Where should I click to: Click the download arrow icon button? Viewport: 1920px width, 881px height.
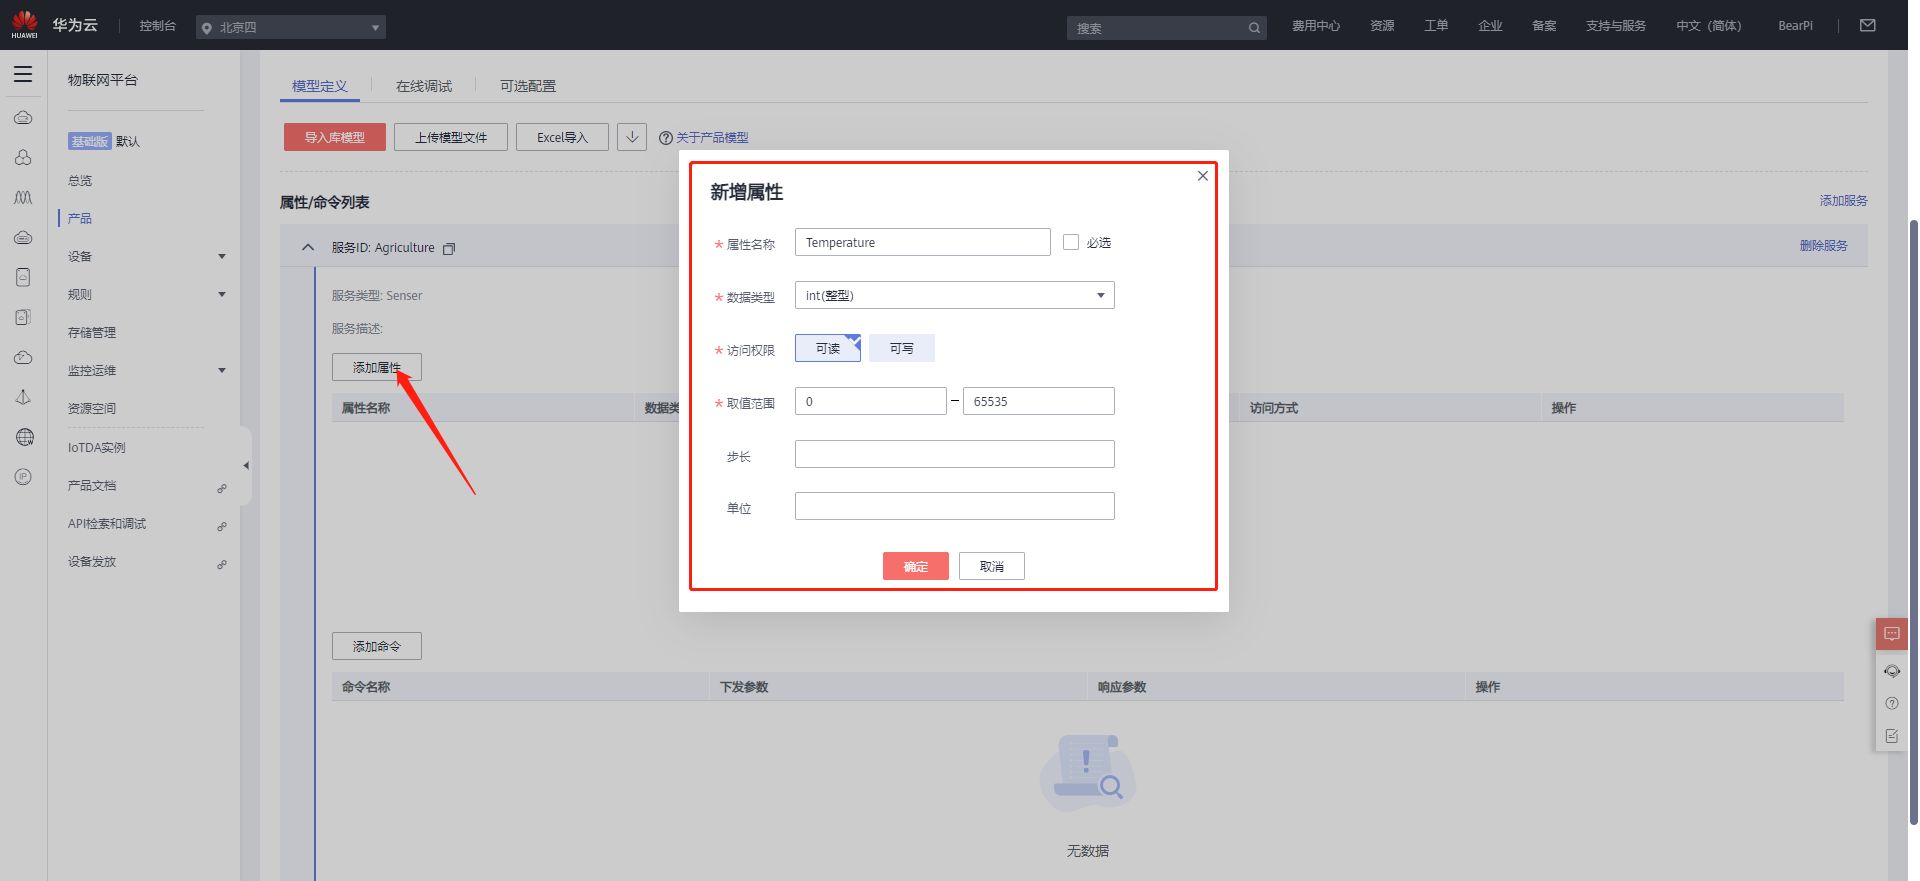tap(632, 137)
